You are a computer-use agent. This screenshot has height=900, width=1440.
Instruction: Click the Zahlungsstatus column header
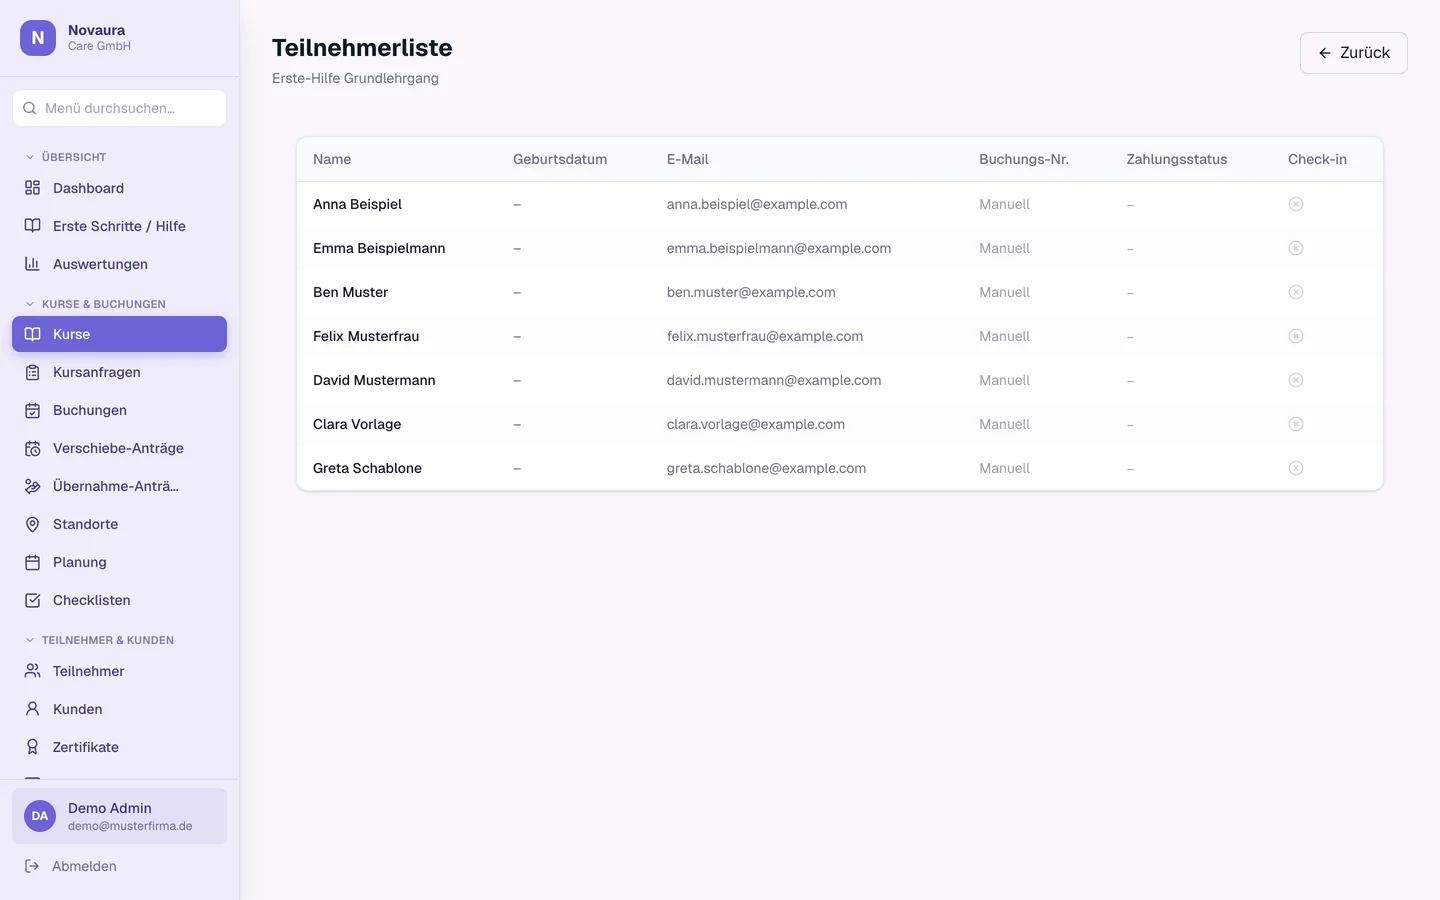click(1177, 159)
